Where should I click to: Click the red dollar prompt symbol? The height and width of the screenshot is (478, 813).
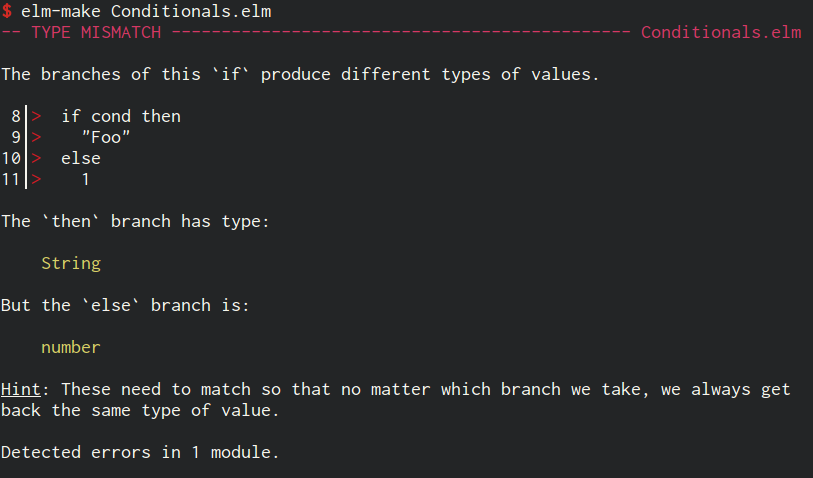7,11
